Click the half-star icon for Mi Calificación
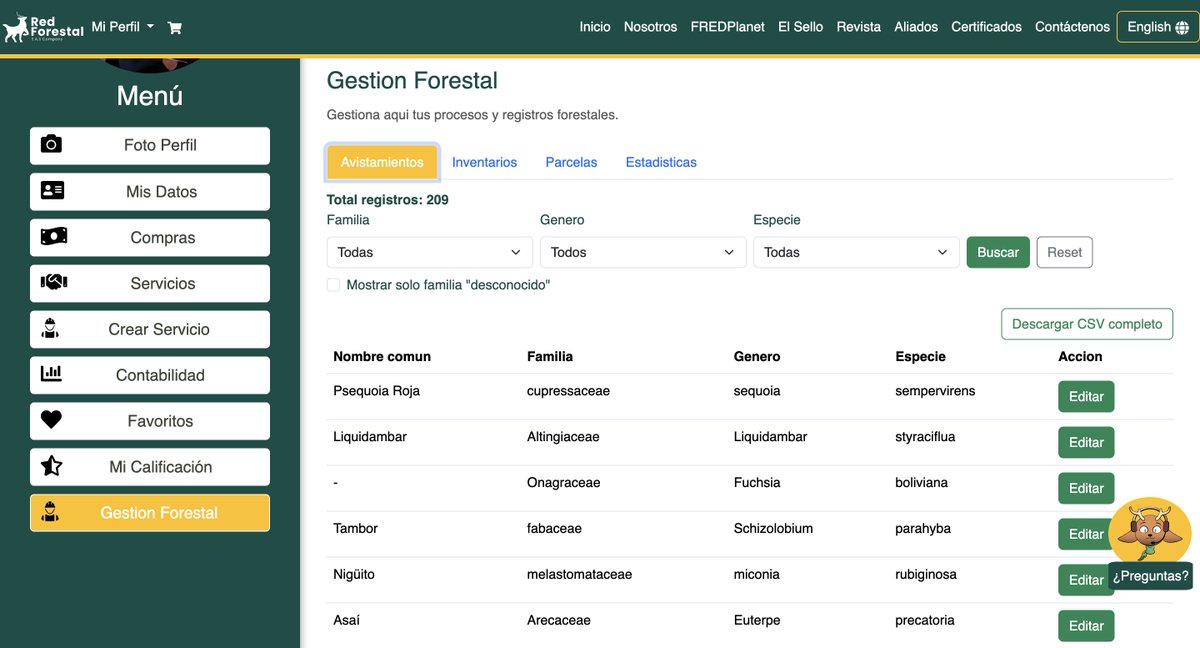This screenshot has height=648, width=1200. point(51,466)
